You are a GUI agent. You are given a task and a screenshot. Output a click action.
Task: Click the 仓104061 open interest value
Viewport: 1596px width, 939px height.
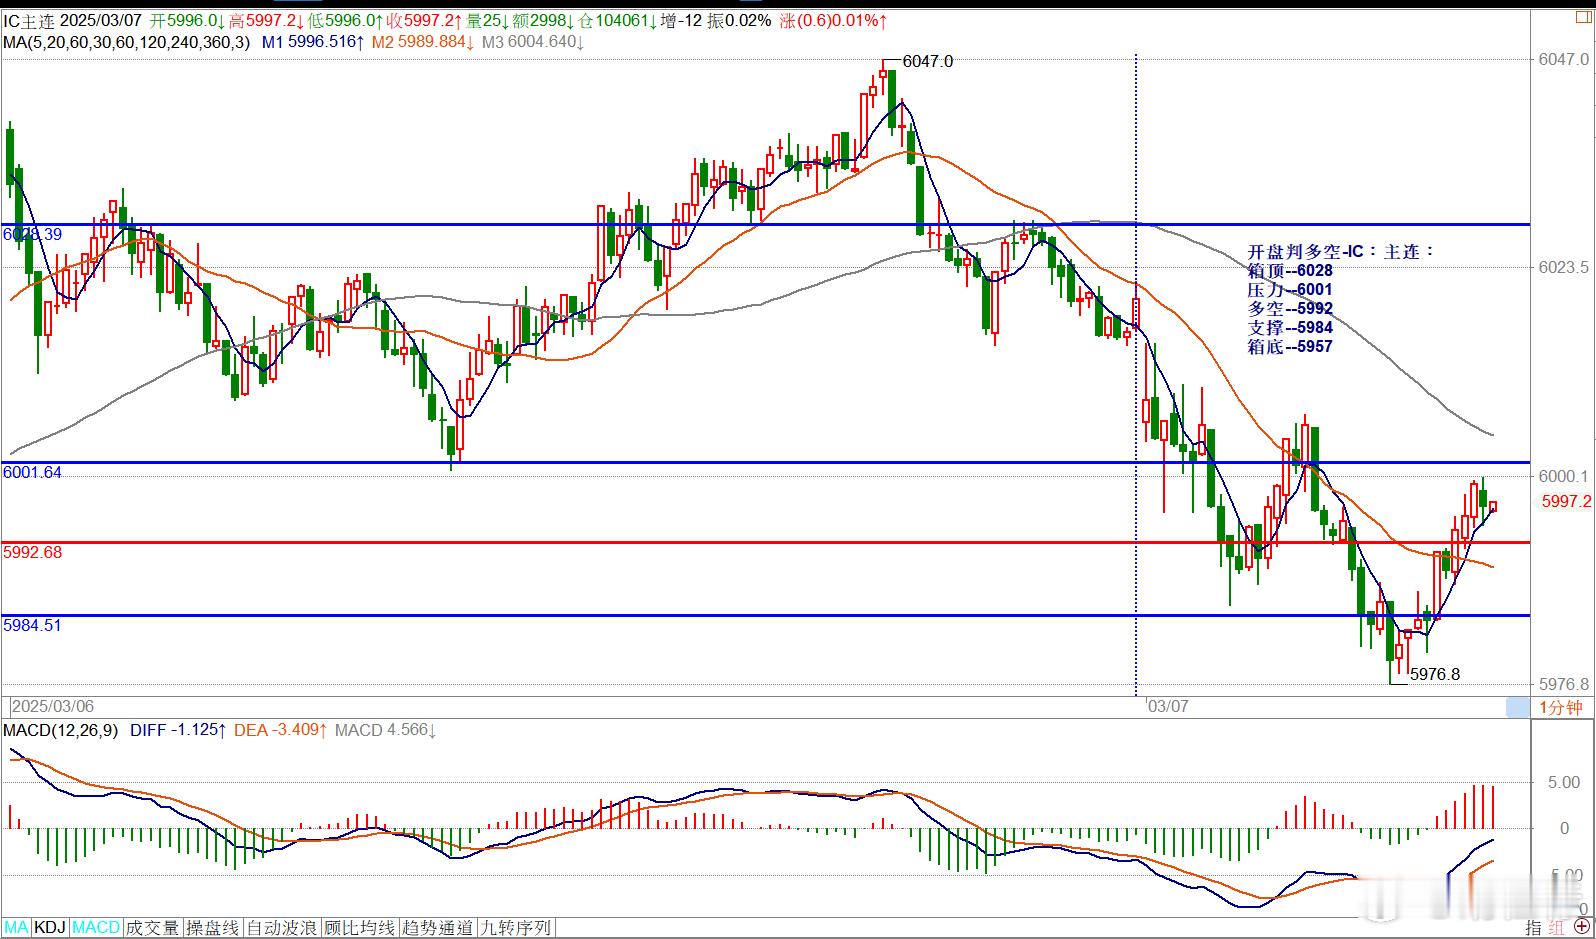616,21
